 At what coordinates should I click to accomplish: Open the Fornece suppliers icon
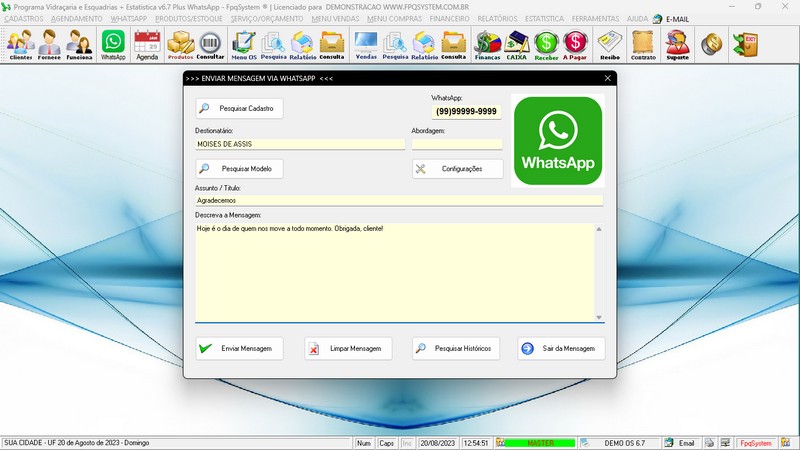49,45
